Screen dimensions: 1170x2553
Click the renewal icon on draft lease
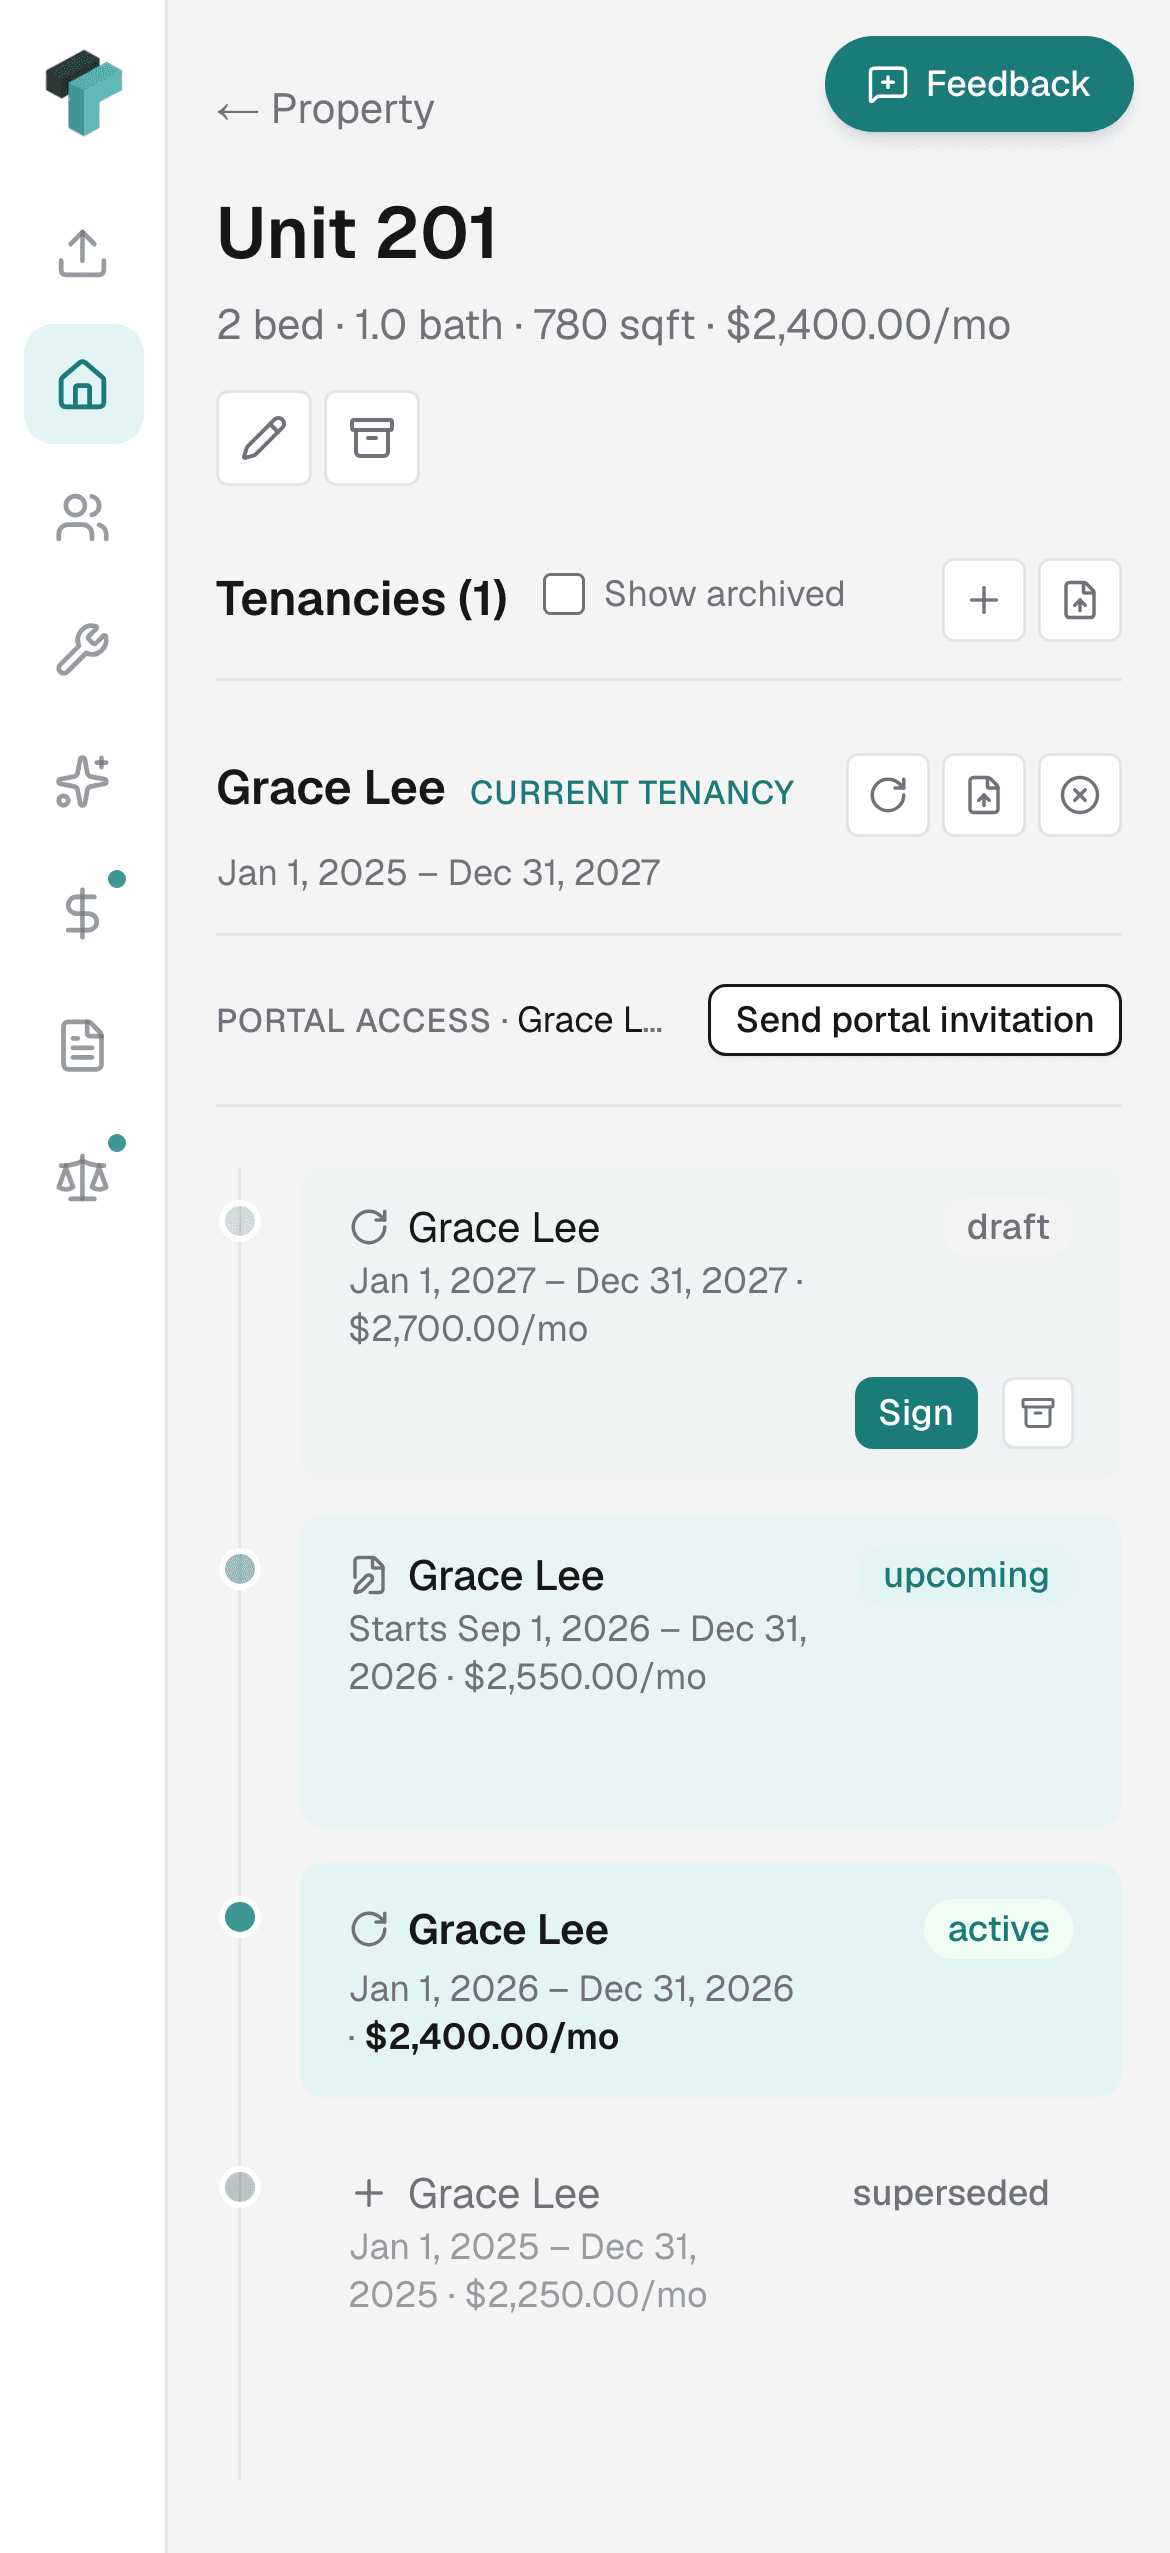point(369,1227)
